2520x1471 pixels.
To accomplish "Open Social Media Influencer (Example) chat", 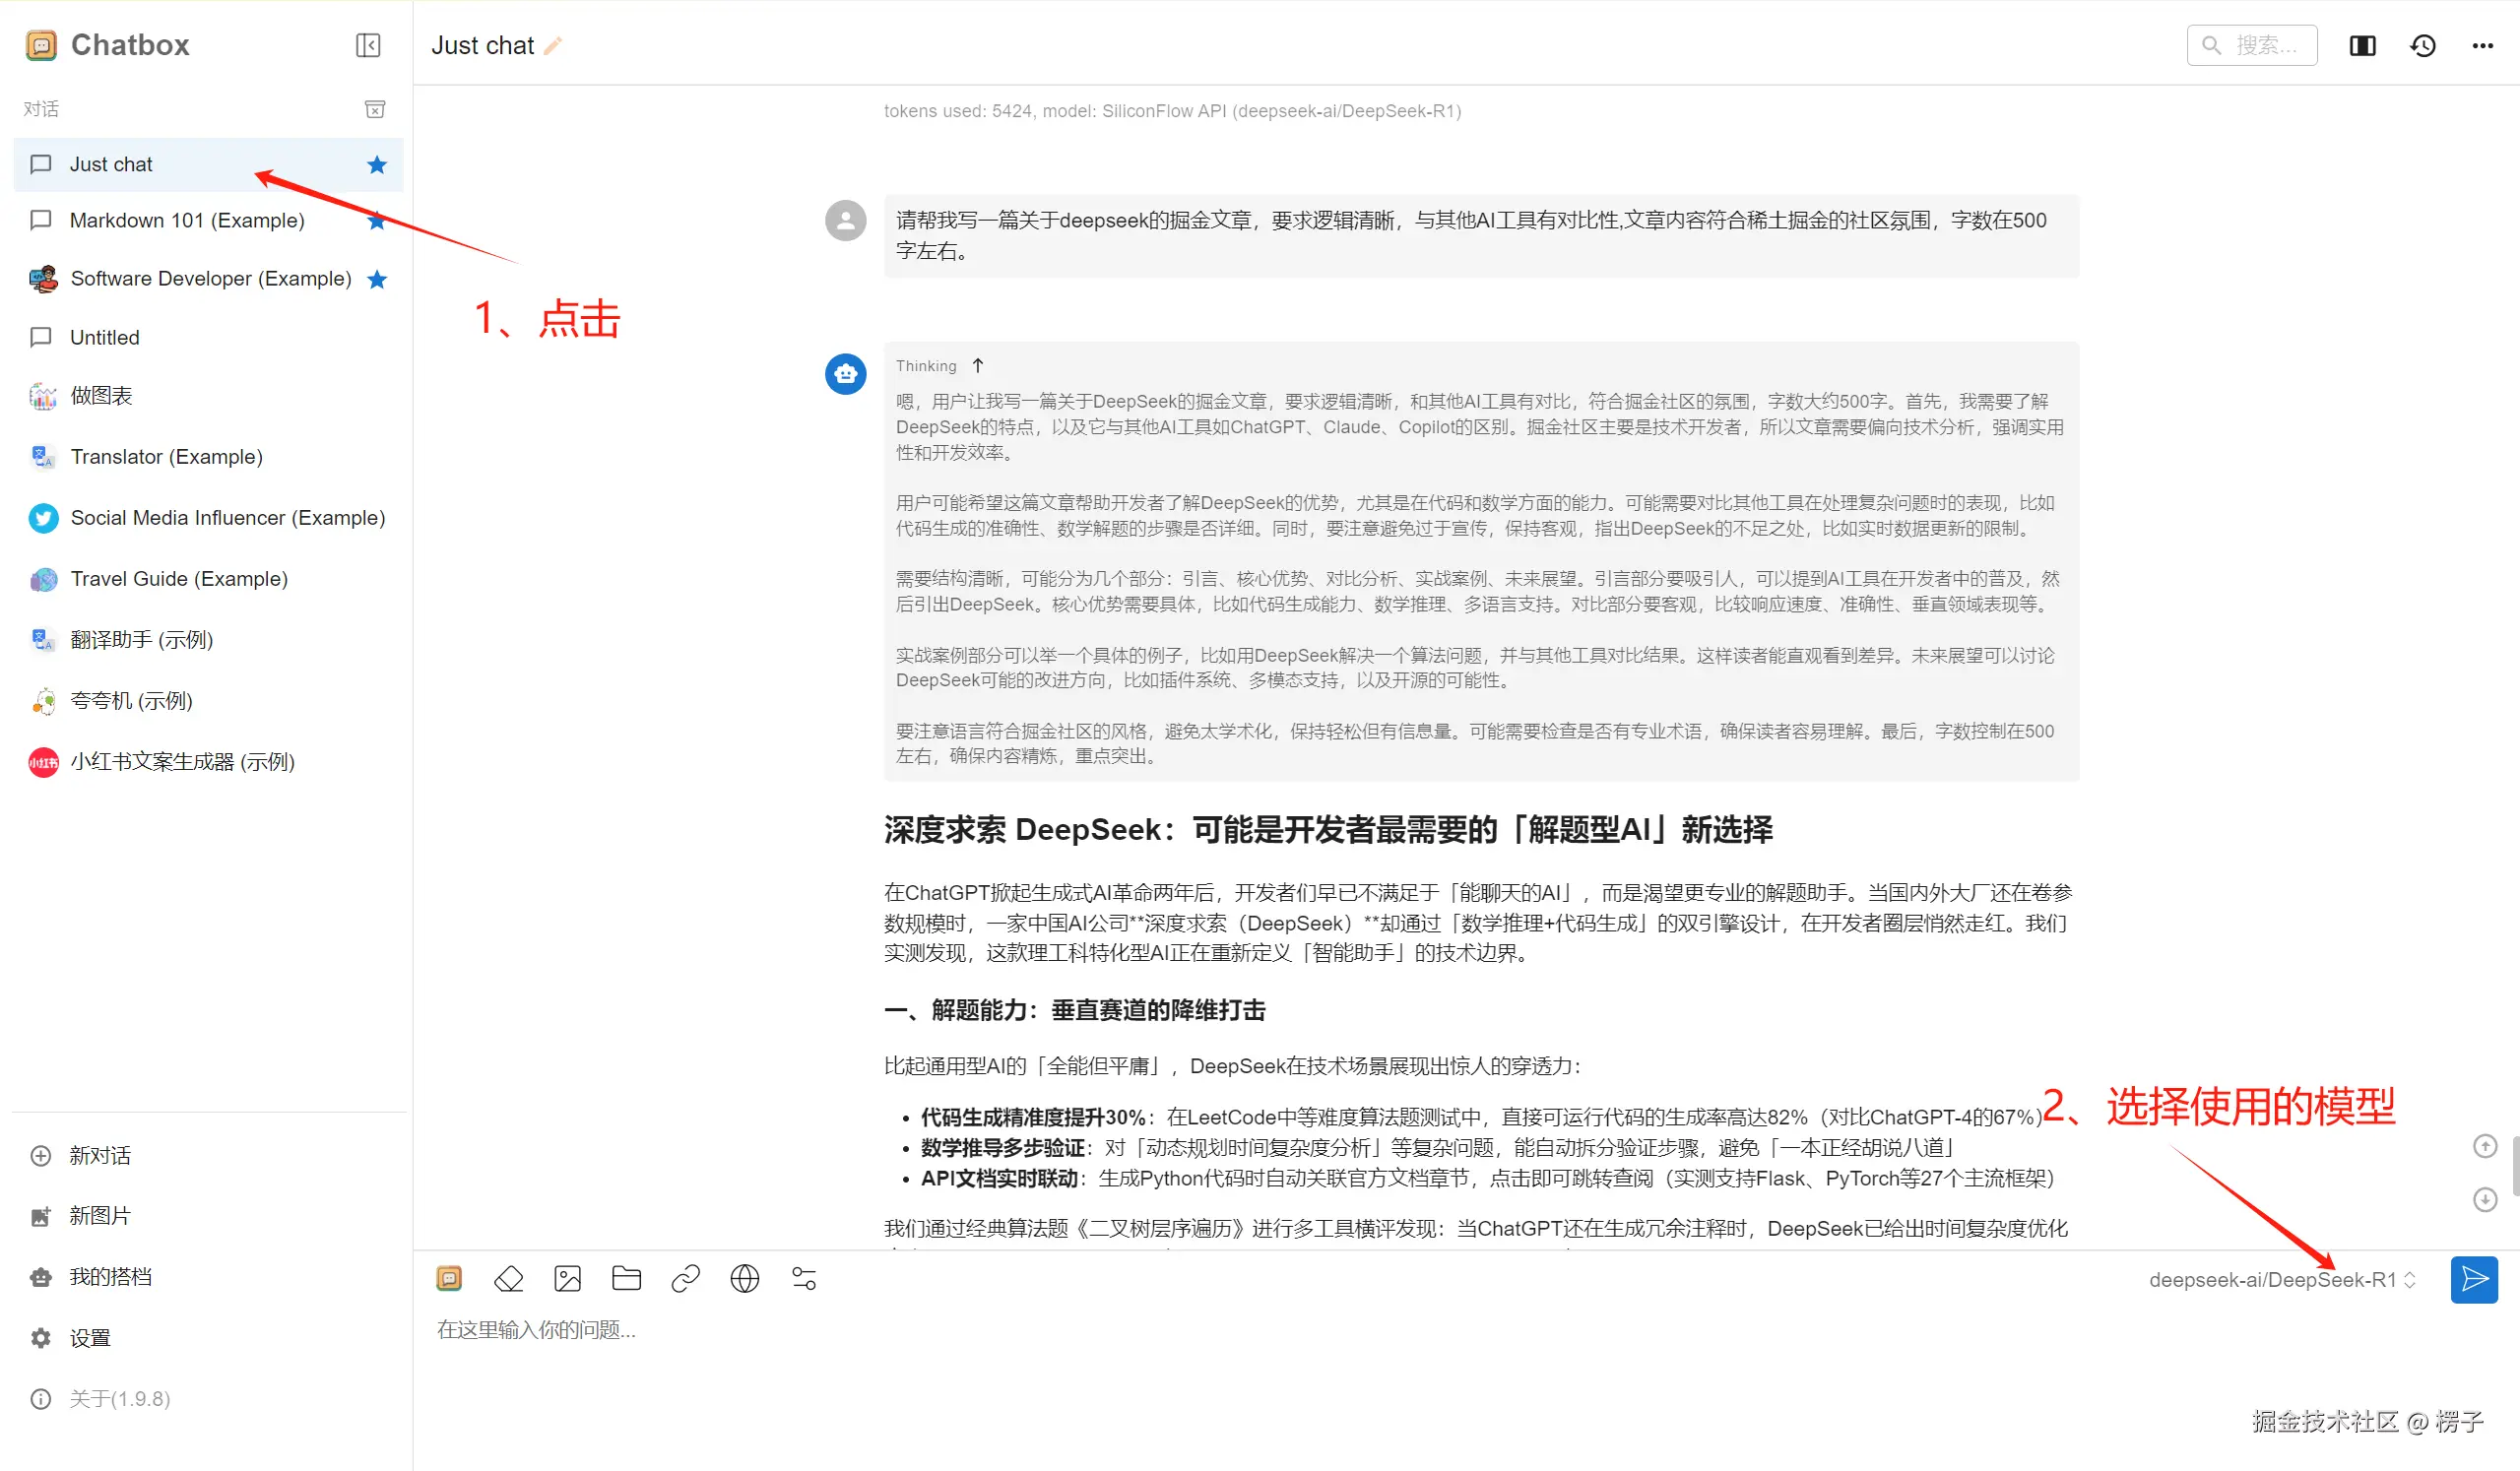I will coord(208,518).
